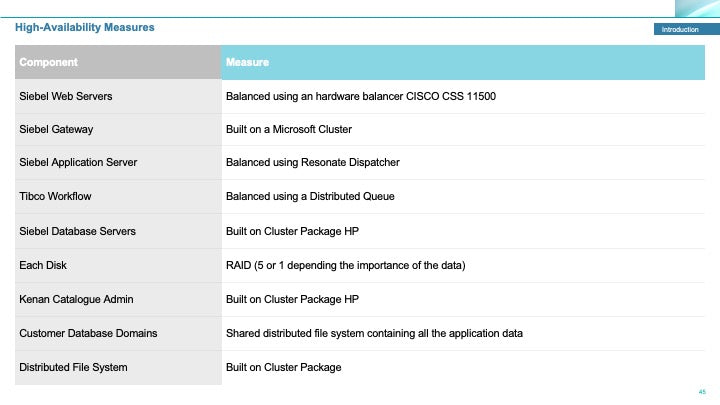The height and width of the screenshot is (405, 720).
Task: Click the Balanced using Resonate Dispatcher text
Action: pos(313,163)
